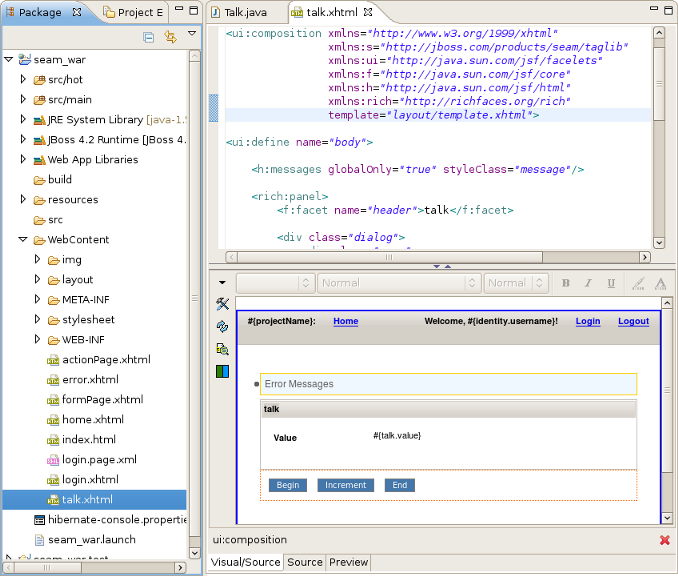The image size is (678, 576).
Task: Expand the META-INF folder
Action: (37, 299)
